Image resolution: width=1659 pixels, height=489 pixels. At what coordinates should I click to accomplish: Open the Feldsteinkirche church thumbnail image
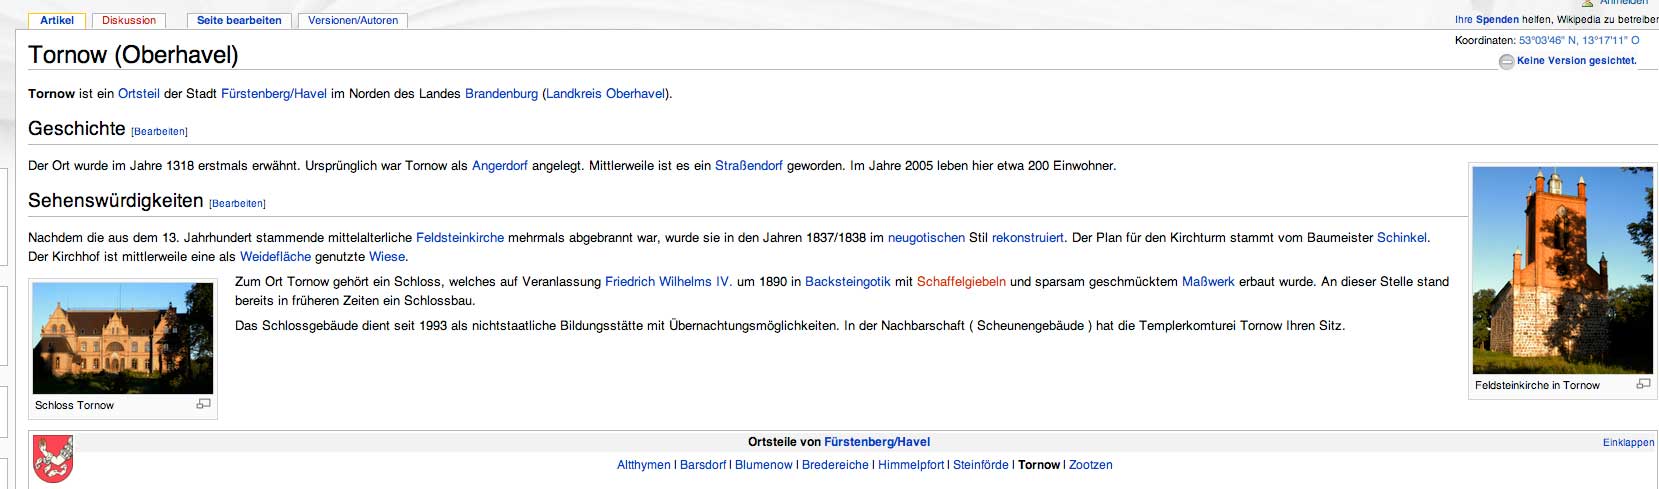click(1562, 270)
